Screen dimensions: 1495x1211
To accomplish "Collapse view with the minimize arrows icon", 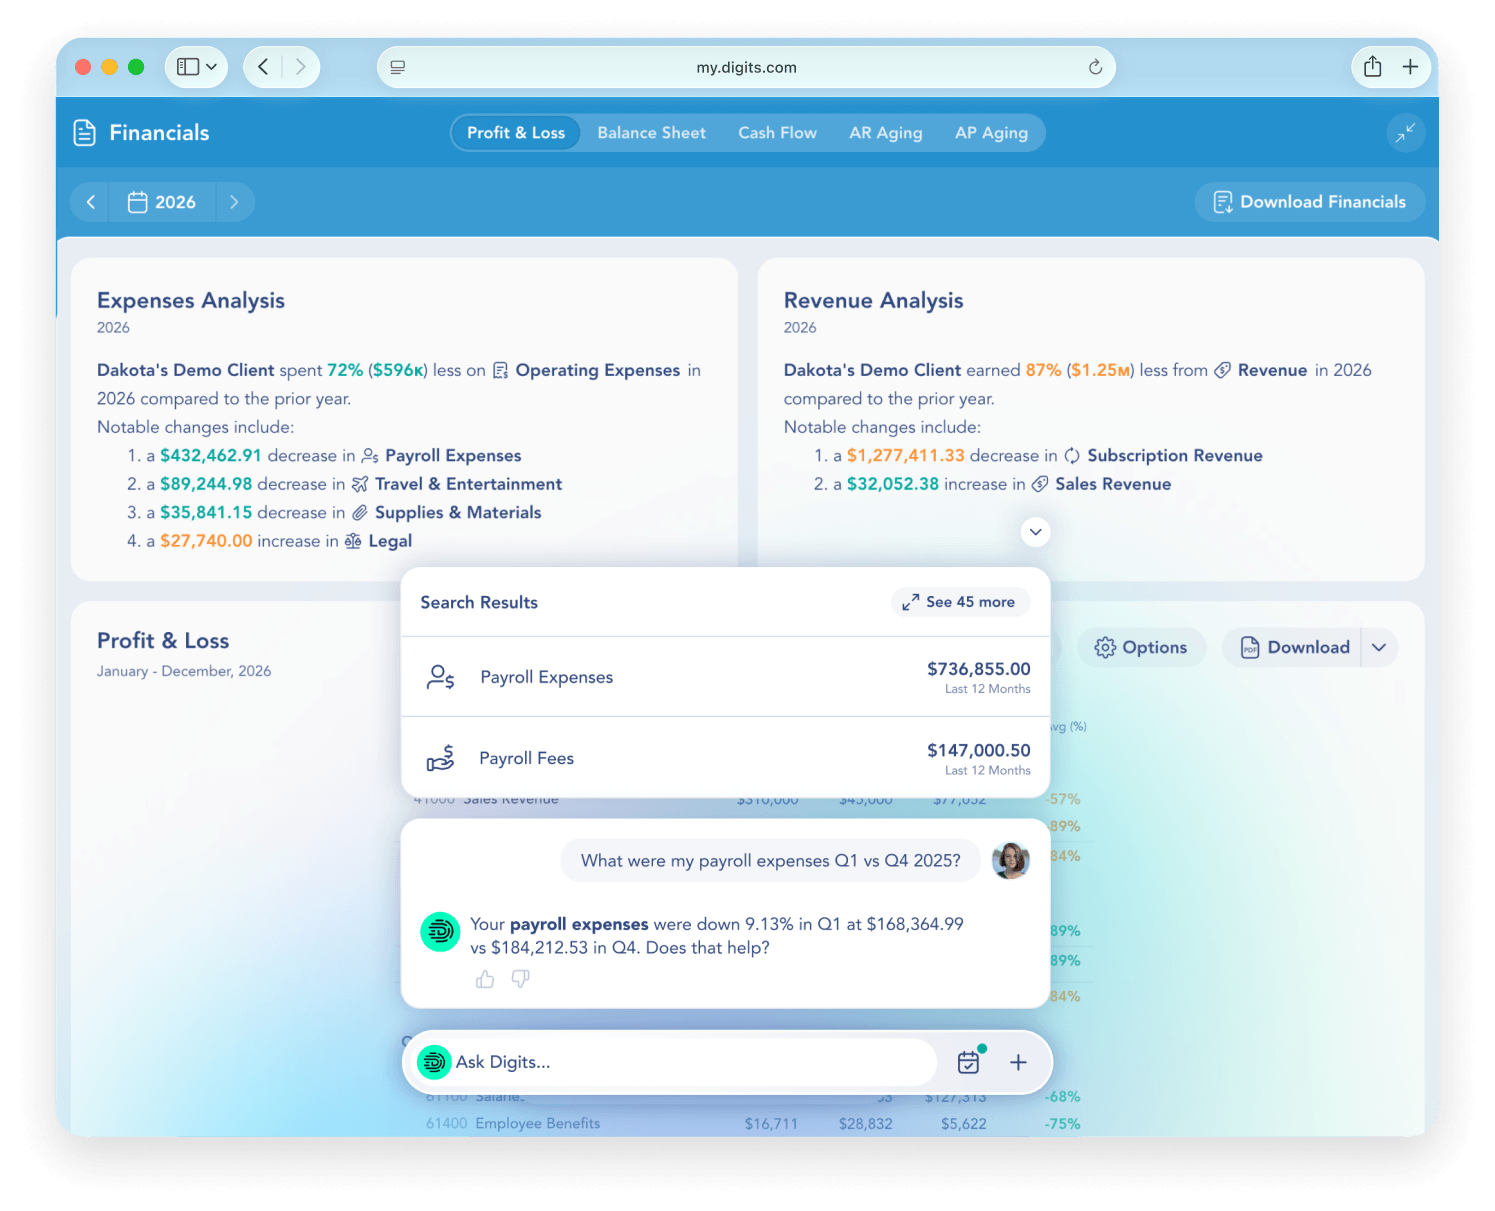I will 1405,133.
